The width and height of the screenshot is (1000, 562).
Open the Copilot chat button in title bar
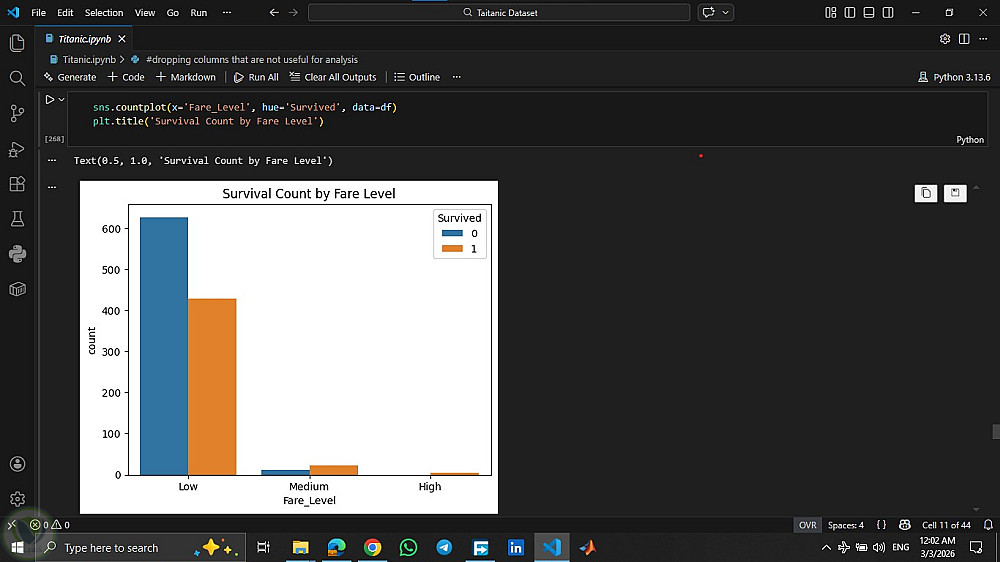(x=708, y=13)
